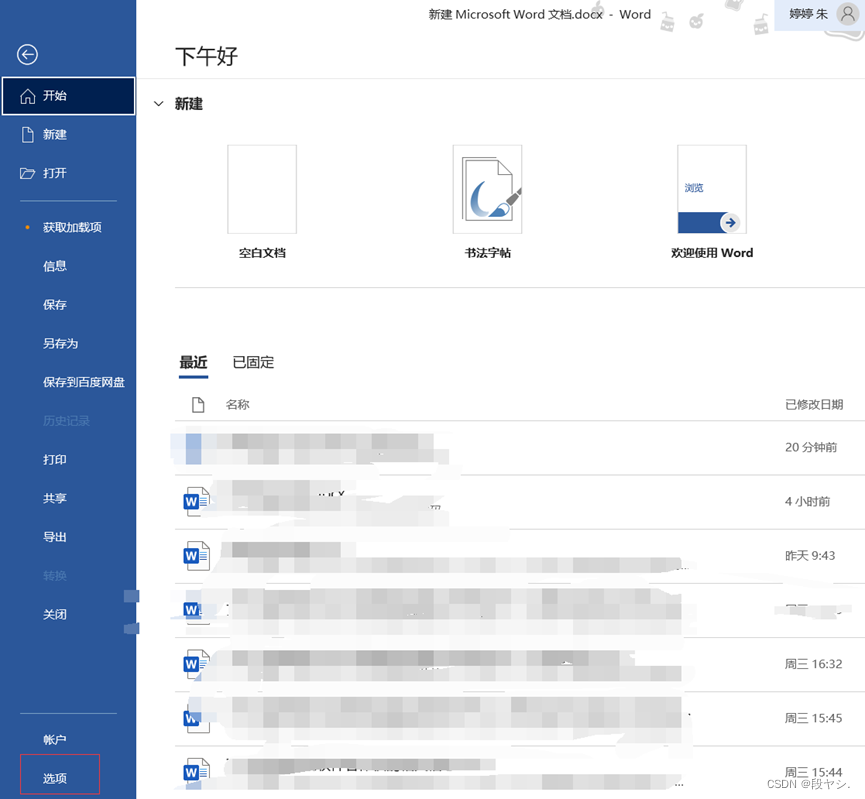Open the 打开 page in sidebar
Viewport: 865px width, 799px height.
tap(68, 173)
